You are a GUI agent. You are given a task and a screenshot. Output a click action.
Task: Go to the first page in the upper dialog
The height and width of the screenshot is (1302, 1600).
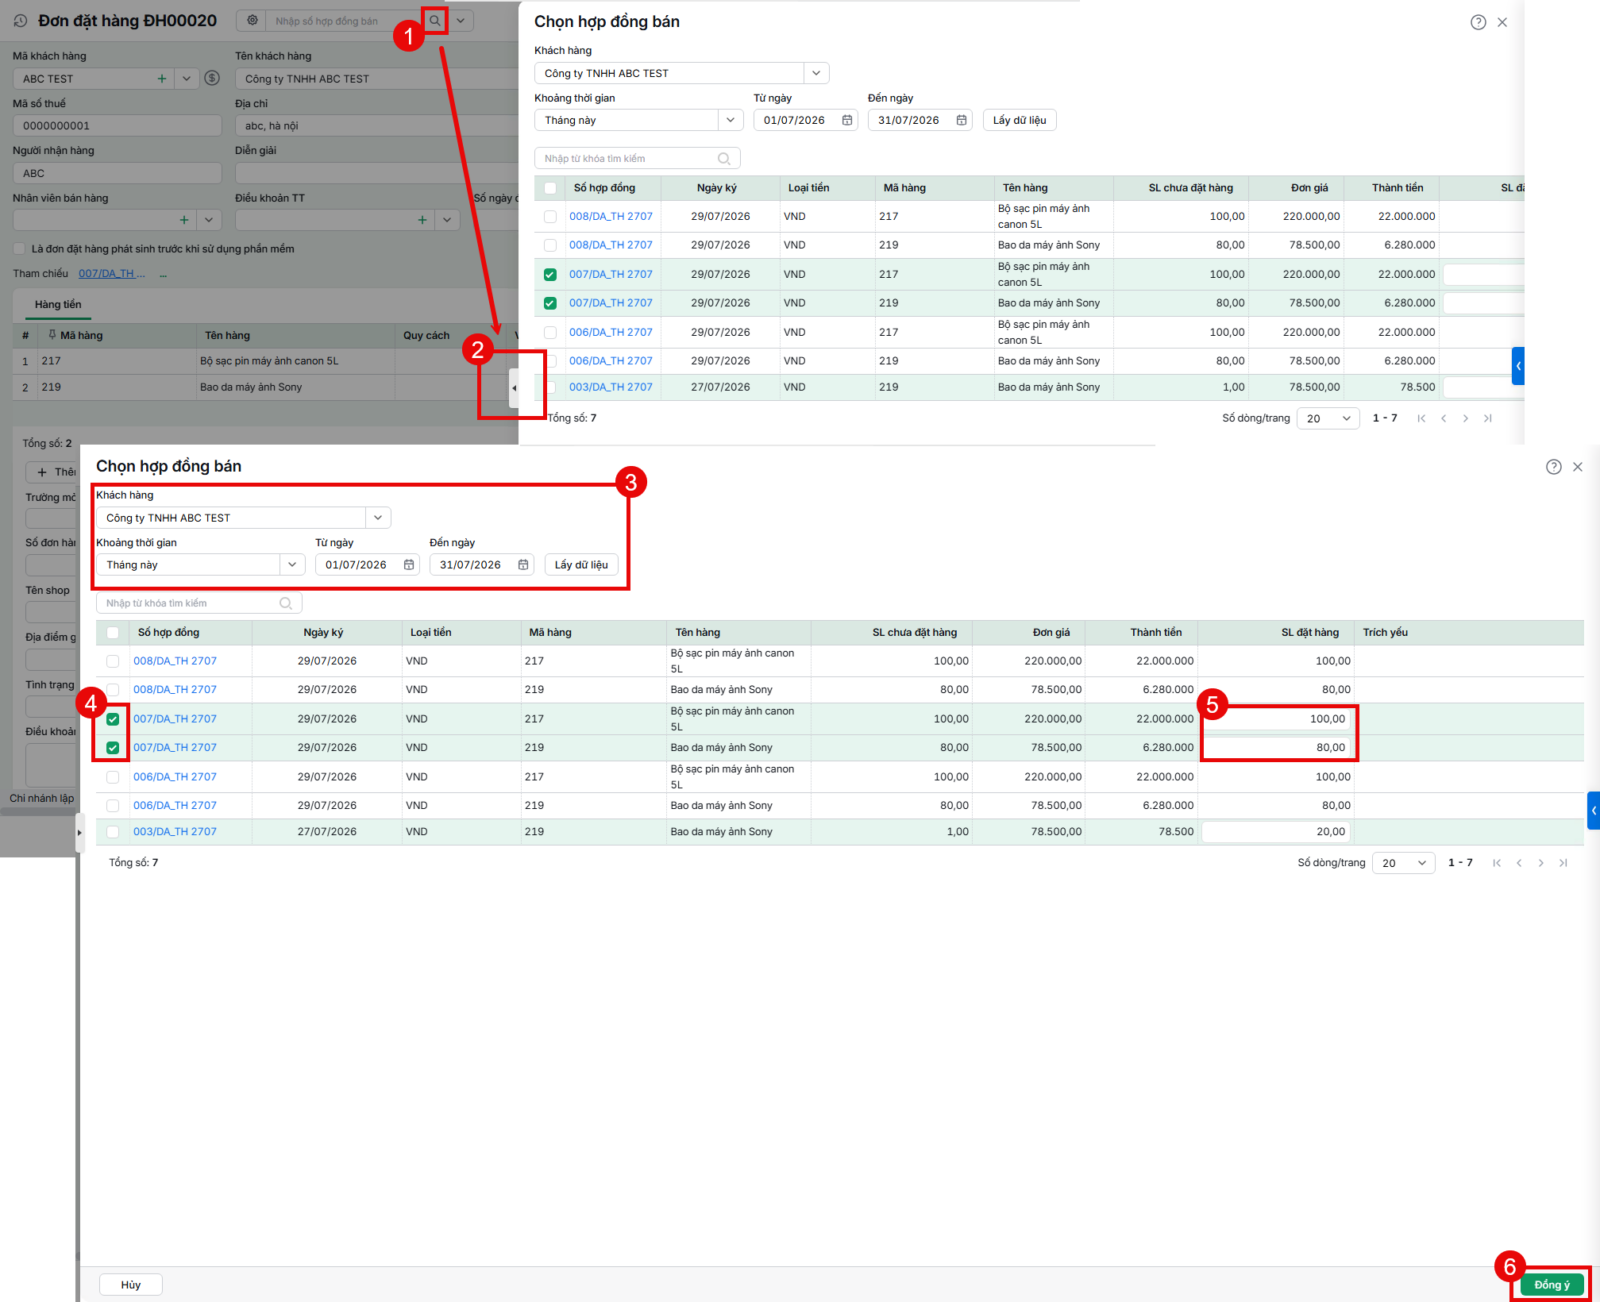1421,418
